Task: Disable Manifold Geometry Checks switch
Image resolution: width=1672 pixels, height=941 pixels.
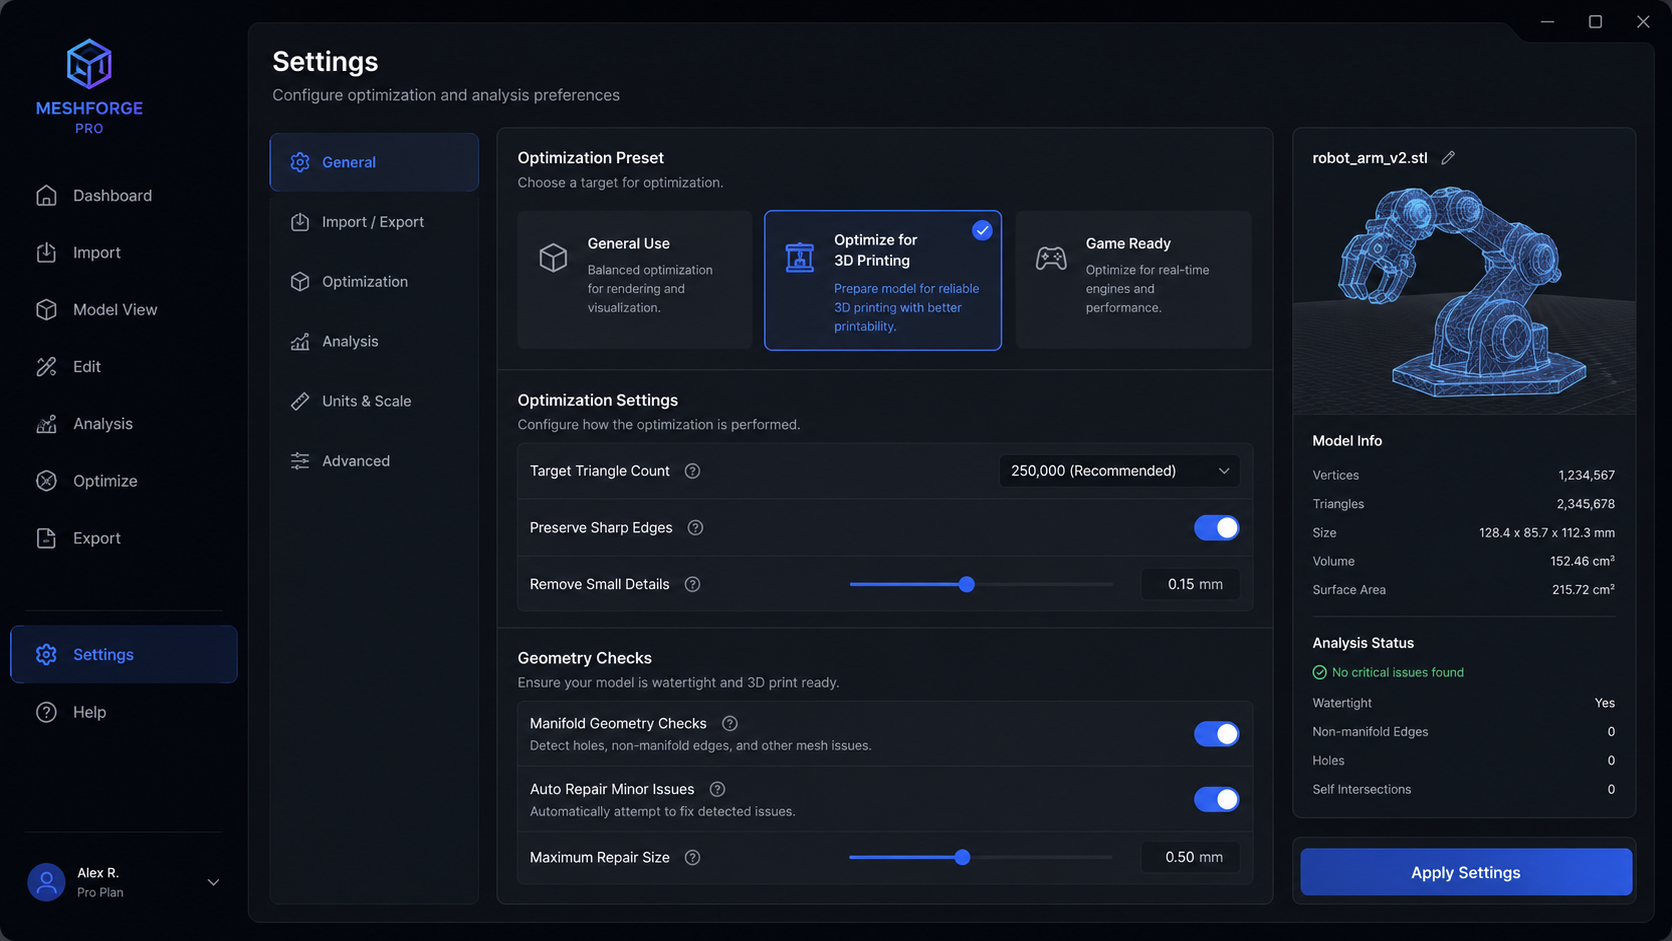Action: [x=1216, y=734]
